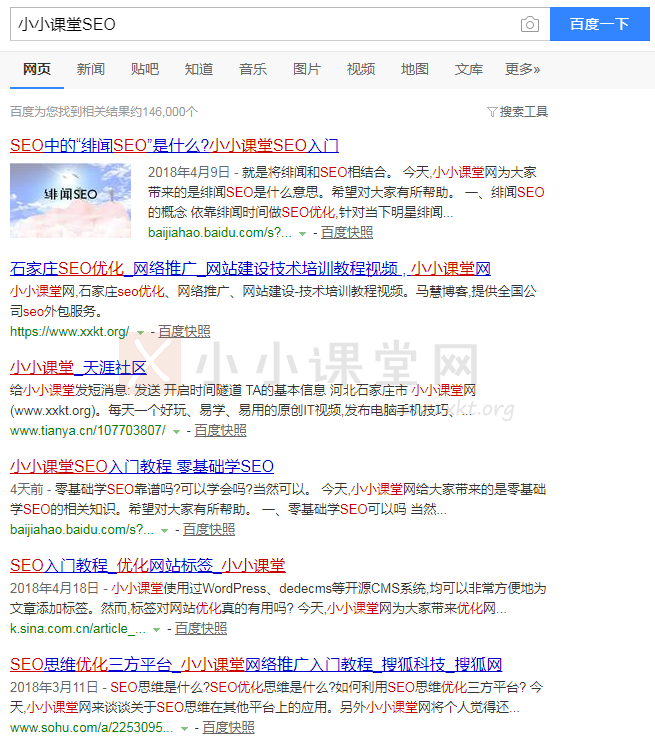Click the 搜索工具 filter icon
This screenshot has width=655, height=741.
point(492,112)
